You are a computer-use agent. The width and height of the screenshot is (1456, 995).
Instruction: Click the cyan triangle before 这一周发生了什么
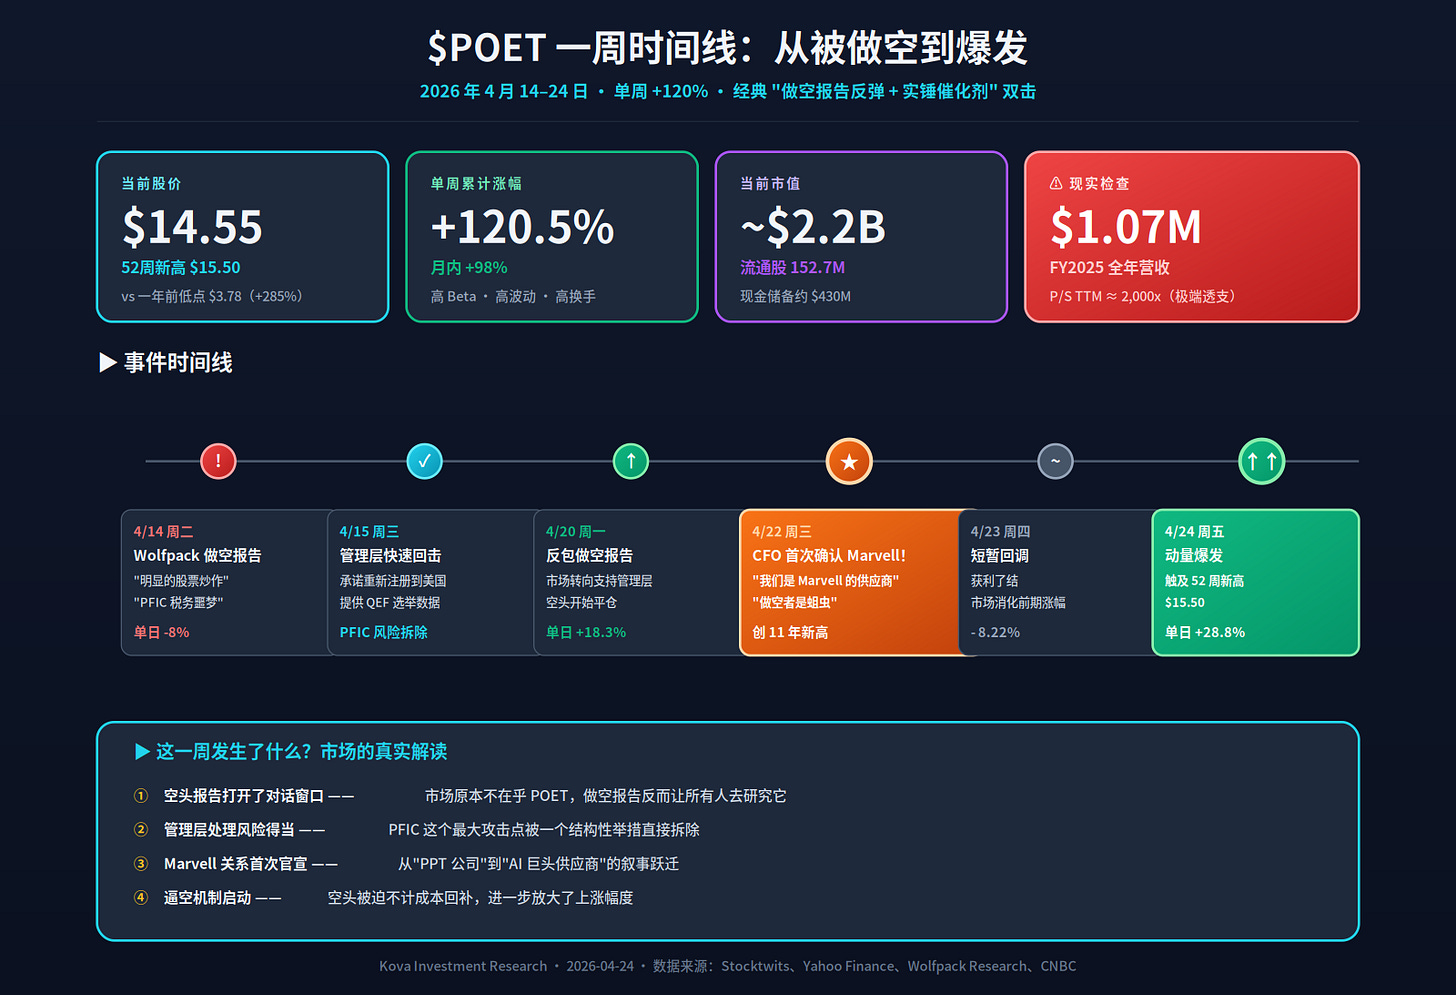pos(142,751)
